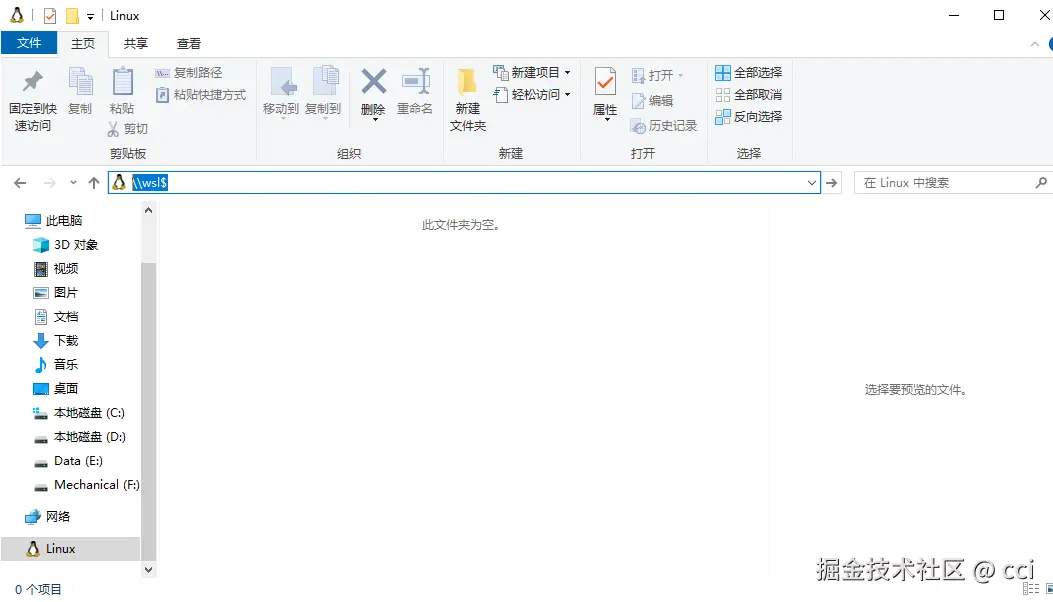
Task: Open the address bar history dropdown
Action: click(811, 182)
